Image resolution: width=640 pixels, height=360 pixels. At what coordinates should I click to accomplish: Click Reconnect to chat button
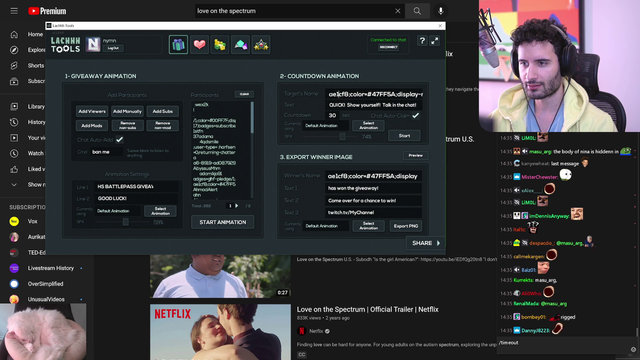pos(388,47)
